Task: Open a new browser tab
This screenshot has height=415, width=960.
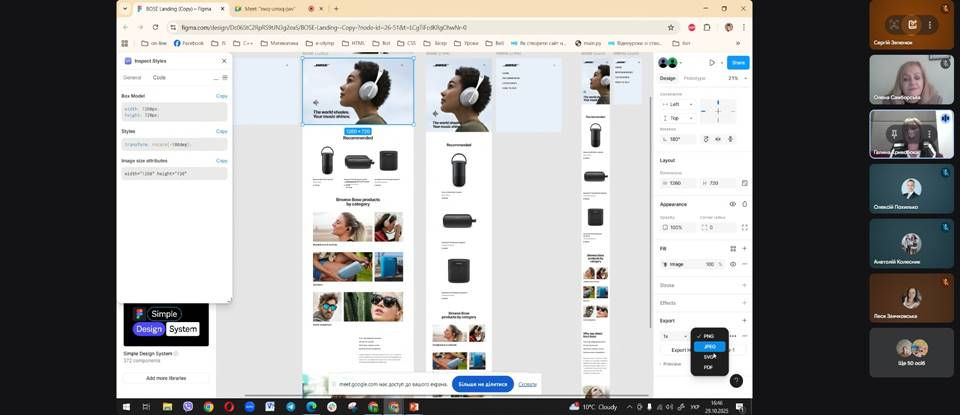Action: click(x=336, y=9)
